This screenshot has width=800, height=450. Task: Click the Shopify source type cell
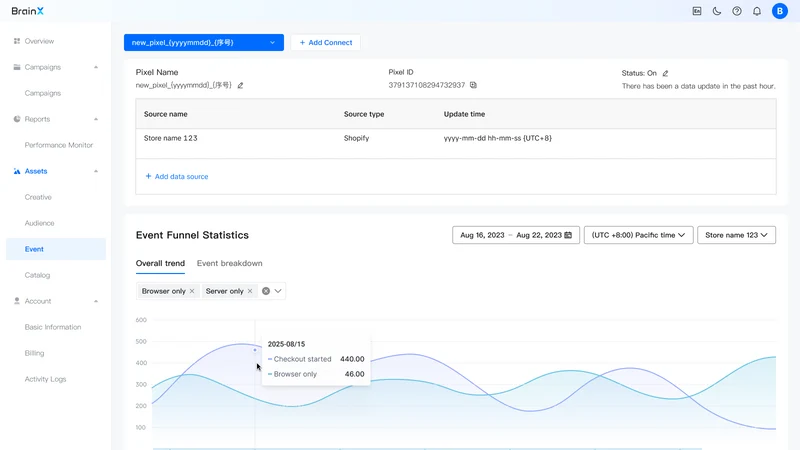356,138
